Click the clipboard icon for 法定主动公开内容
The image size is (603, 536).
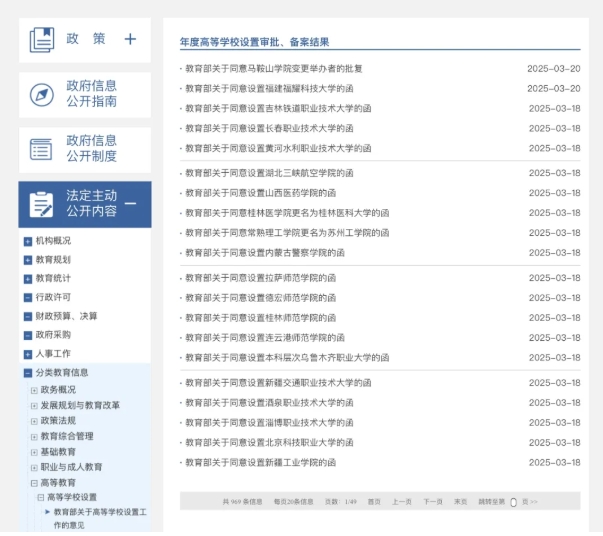tap(41, 204)
